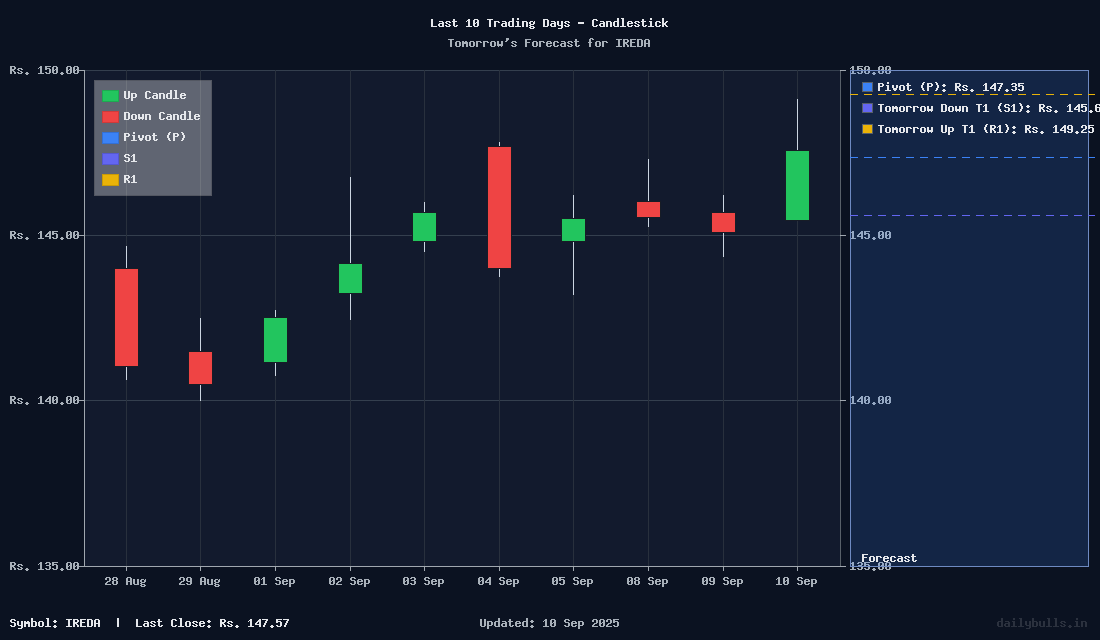The width and height of the screenshot is (1100, 640).
Task: Click the '01 Sep' date label
Action: coord(274,581)
